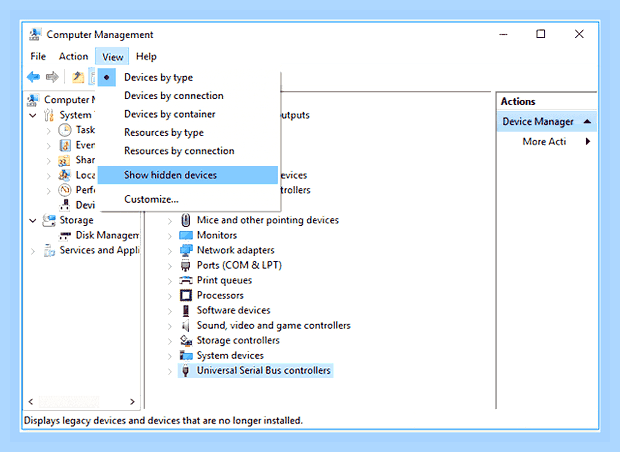Screen dimensions: 620x452
Task: Toggle Show hidden devices option
Action: (188, 175)
